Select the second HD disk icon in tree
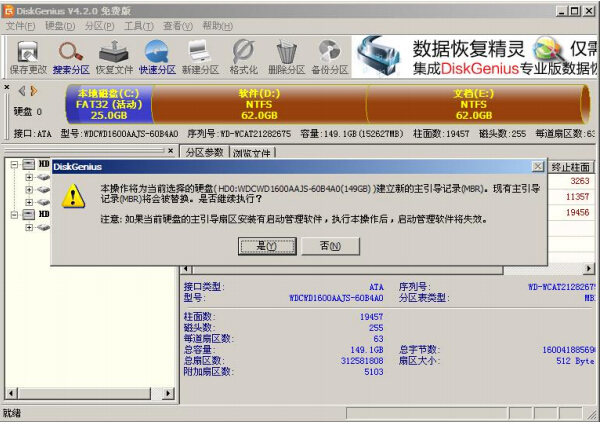Screen dimensions: 602x424 [x=29, y=214]
